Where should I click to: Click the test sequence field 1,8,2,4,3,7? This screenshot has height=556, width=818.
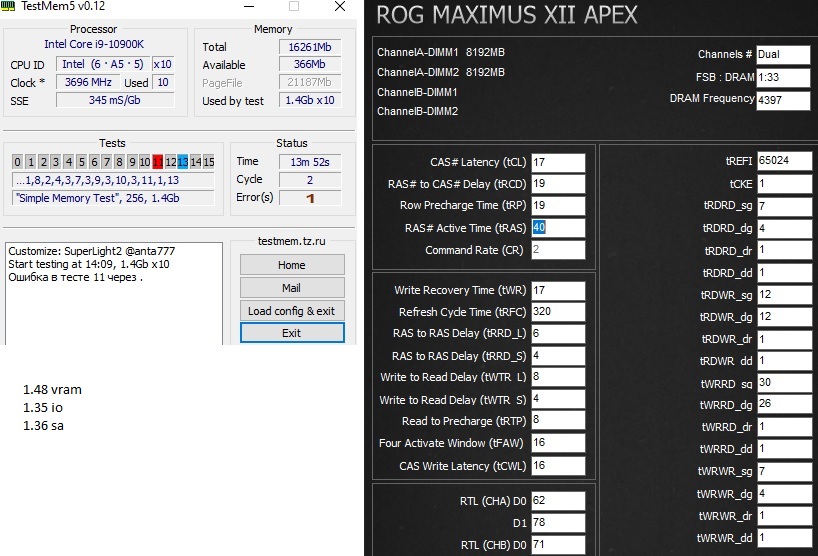tap(113, 180)
